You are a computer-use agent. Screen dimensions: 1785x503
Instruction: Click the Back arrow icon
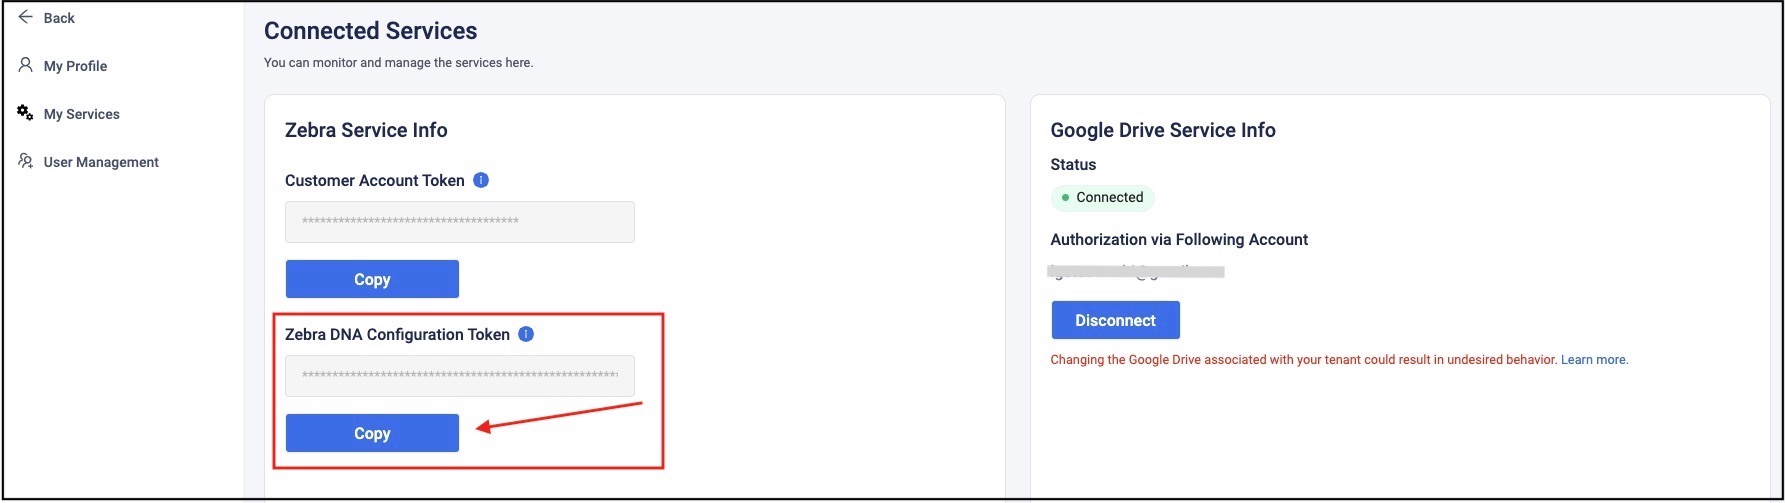coord(26,17)
